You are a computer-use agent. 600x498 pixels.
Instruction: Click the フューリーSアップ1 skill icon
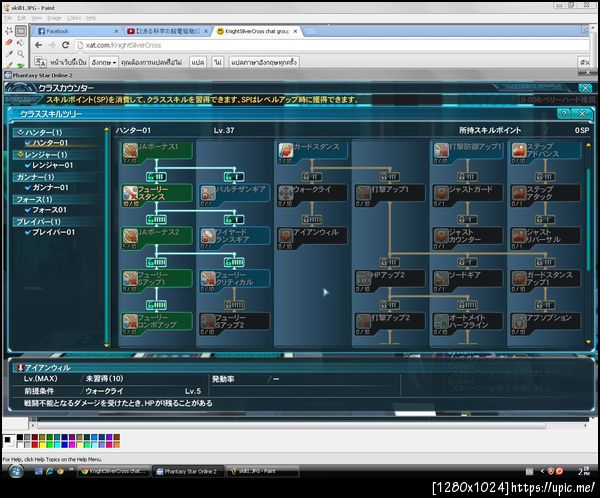click(130, 279)
